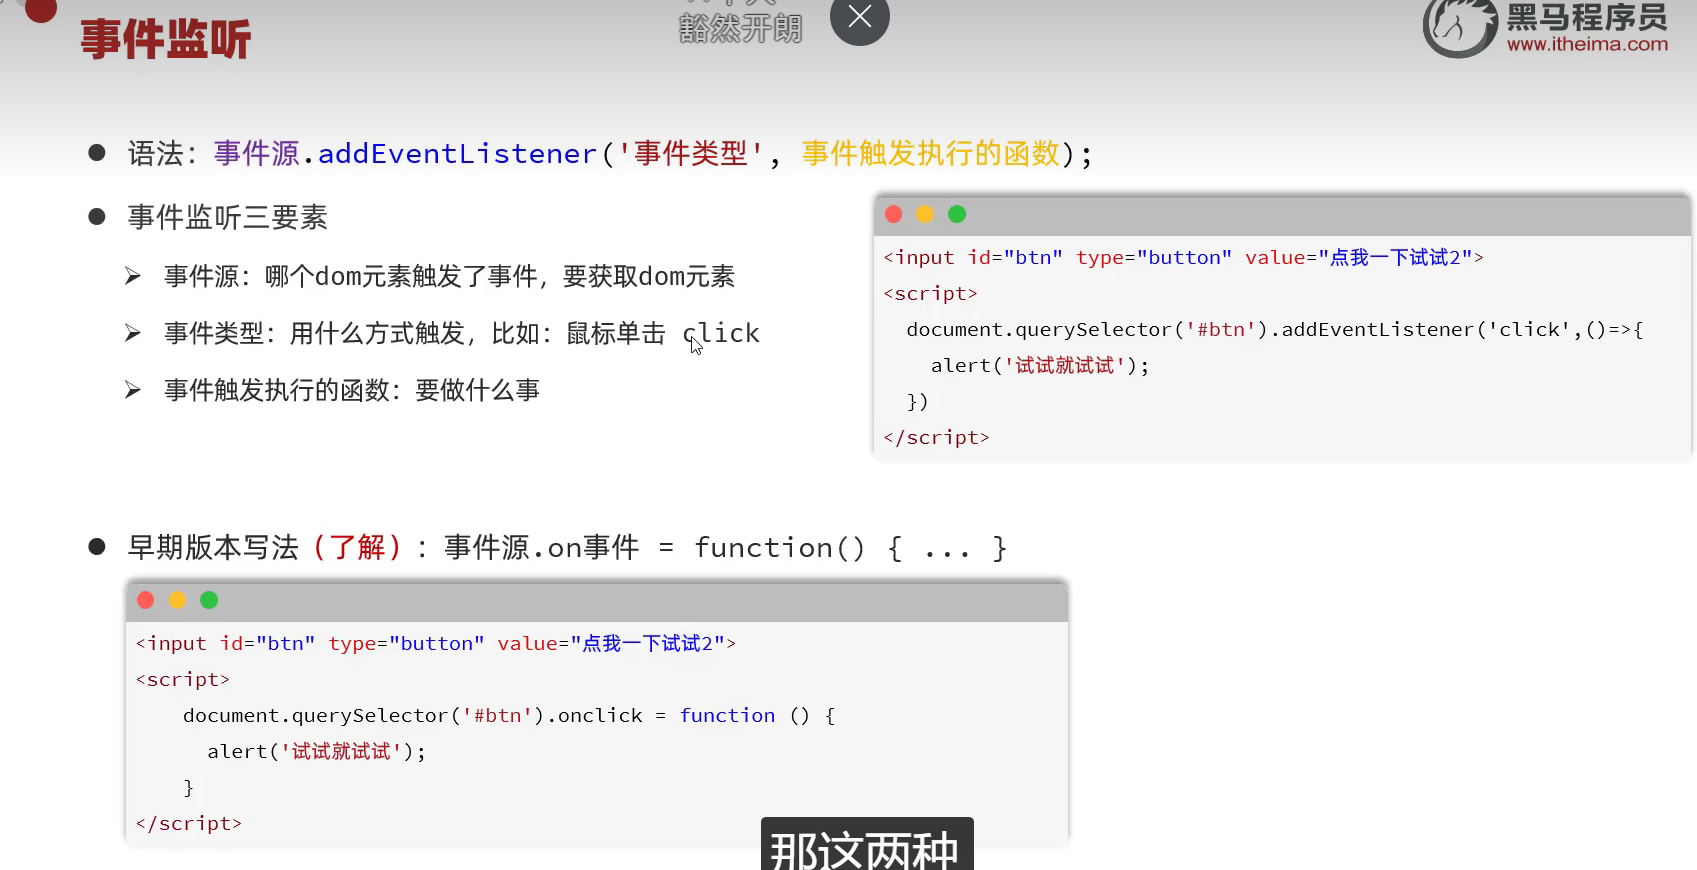Image resolution: width=1697 pixels, height=870 pixels.
Task: Click the yellow dot in upper code window
Action: coord(925,214)
